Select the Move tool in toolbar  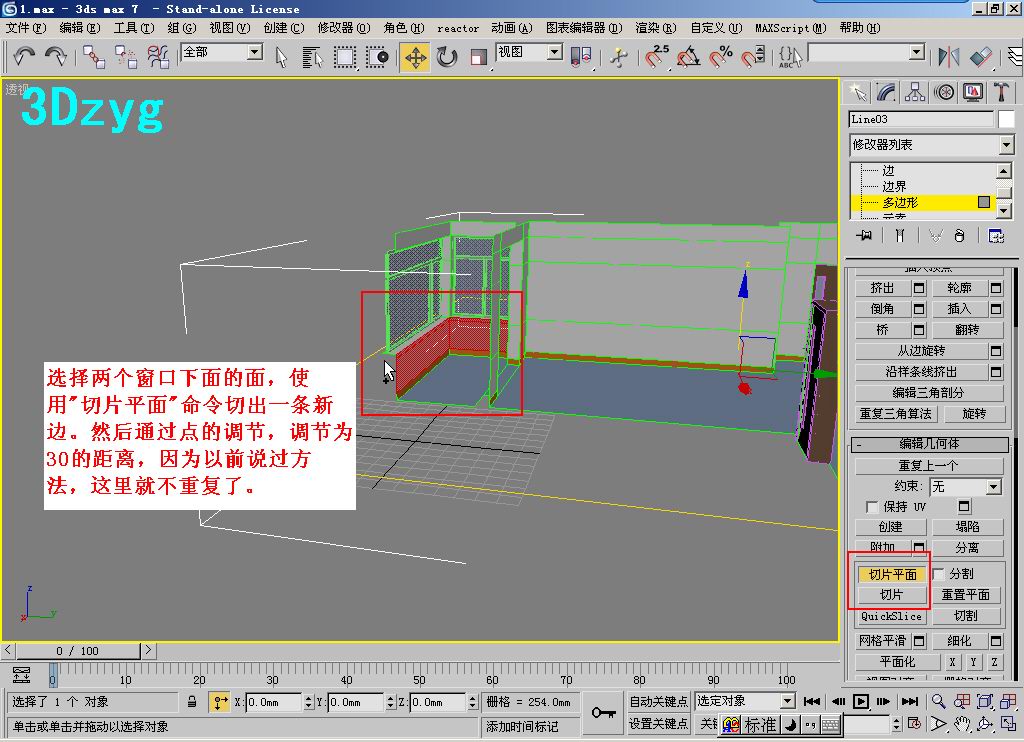click(415, 57)
